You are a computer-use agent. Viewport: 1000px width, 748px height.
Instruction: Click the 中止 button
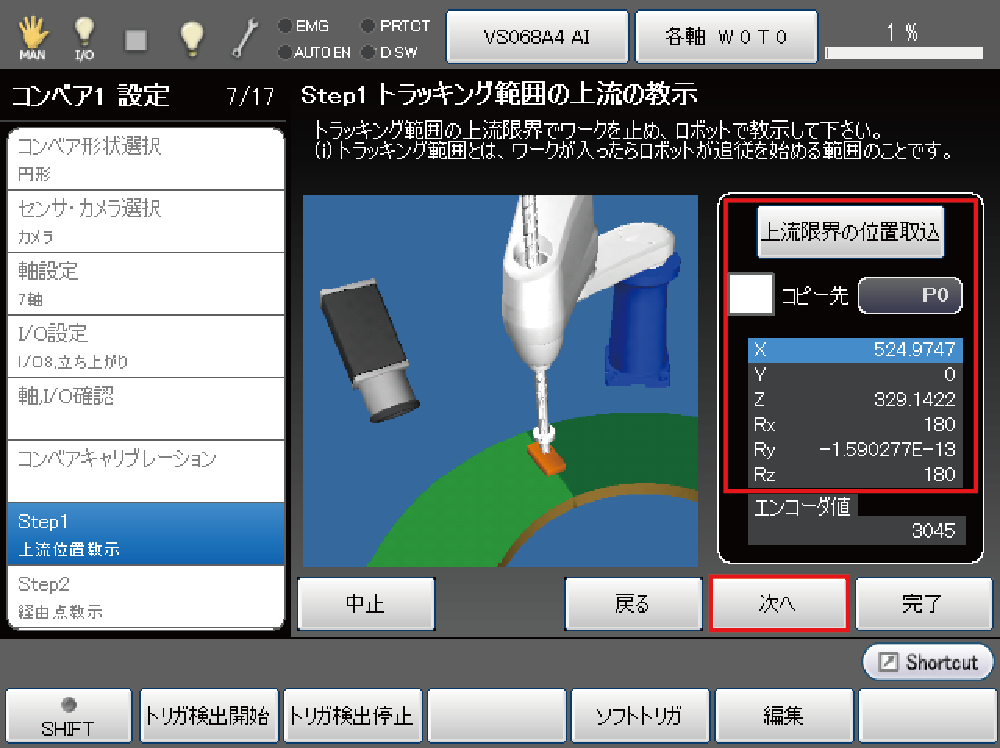pyautogui.click(x=366, y=604)
